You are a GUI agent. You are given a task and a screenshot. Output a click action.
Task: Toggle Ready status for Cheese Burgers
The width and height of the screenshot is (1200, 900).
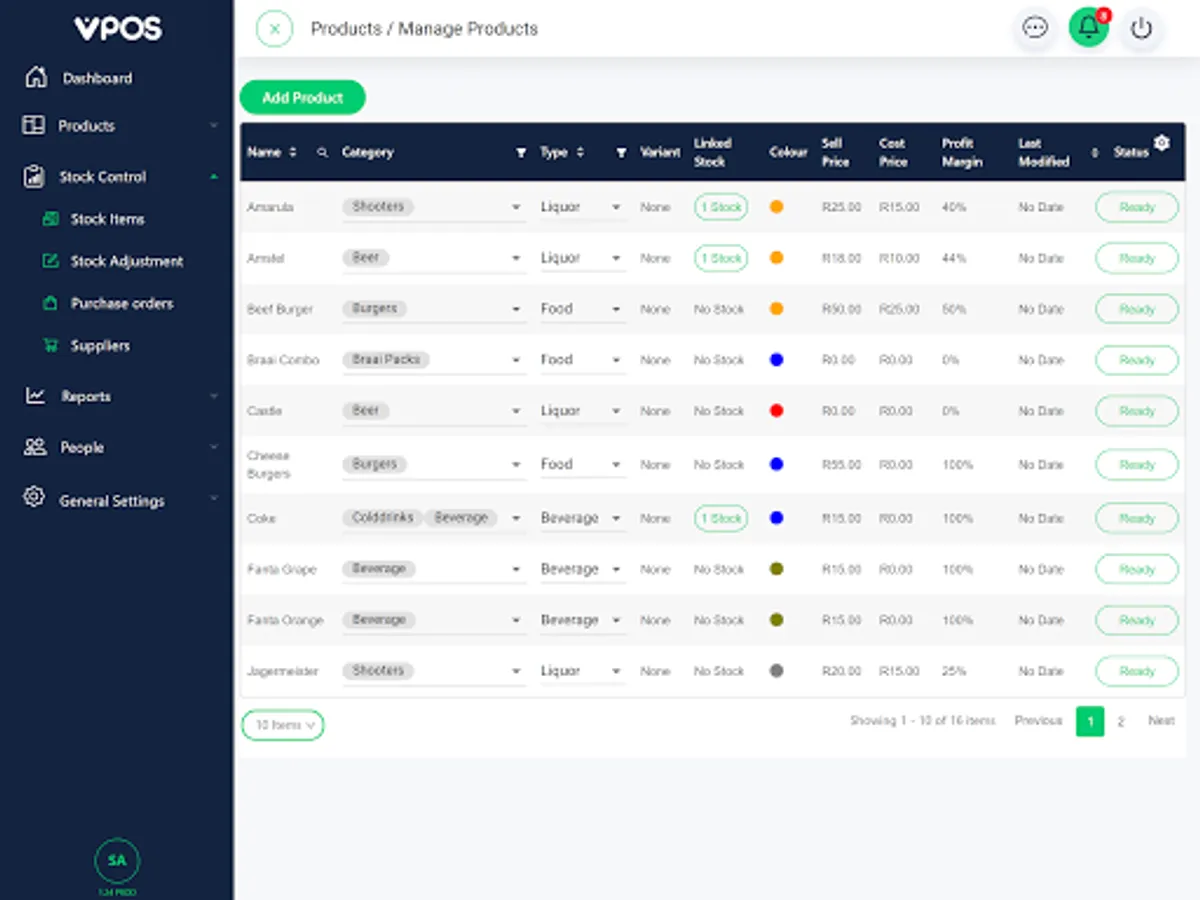[1137, 465]
